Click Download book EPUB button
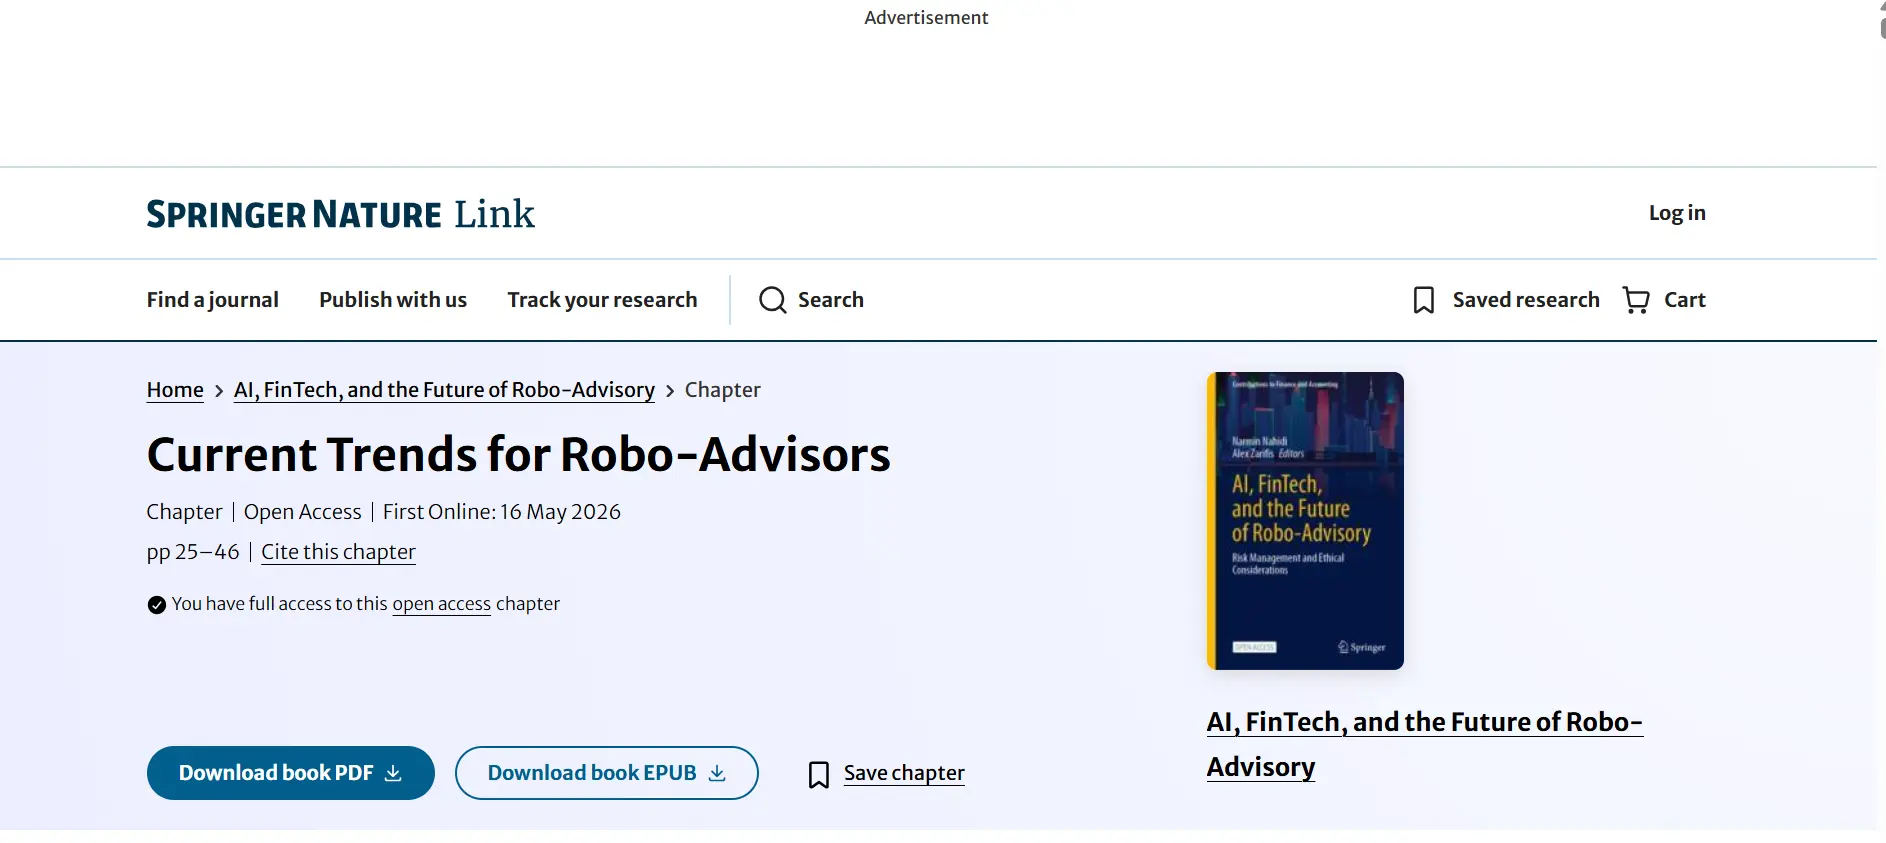This screenshot has height=843, width=1886. tap(607, 773)
